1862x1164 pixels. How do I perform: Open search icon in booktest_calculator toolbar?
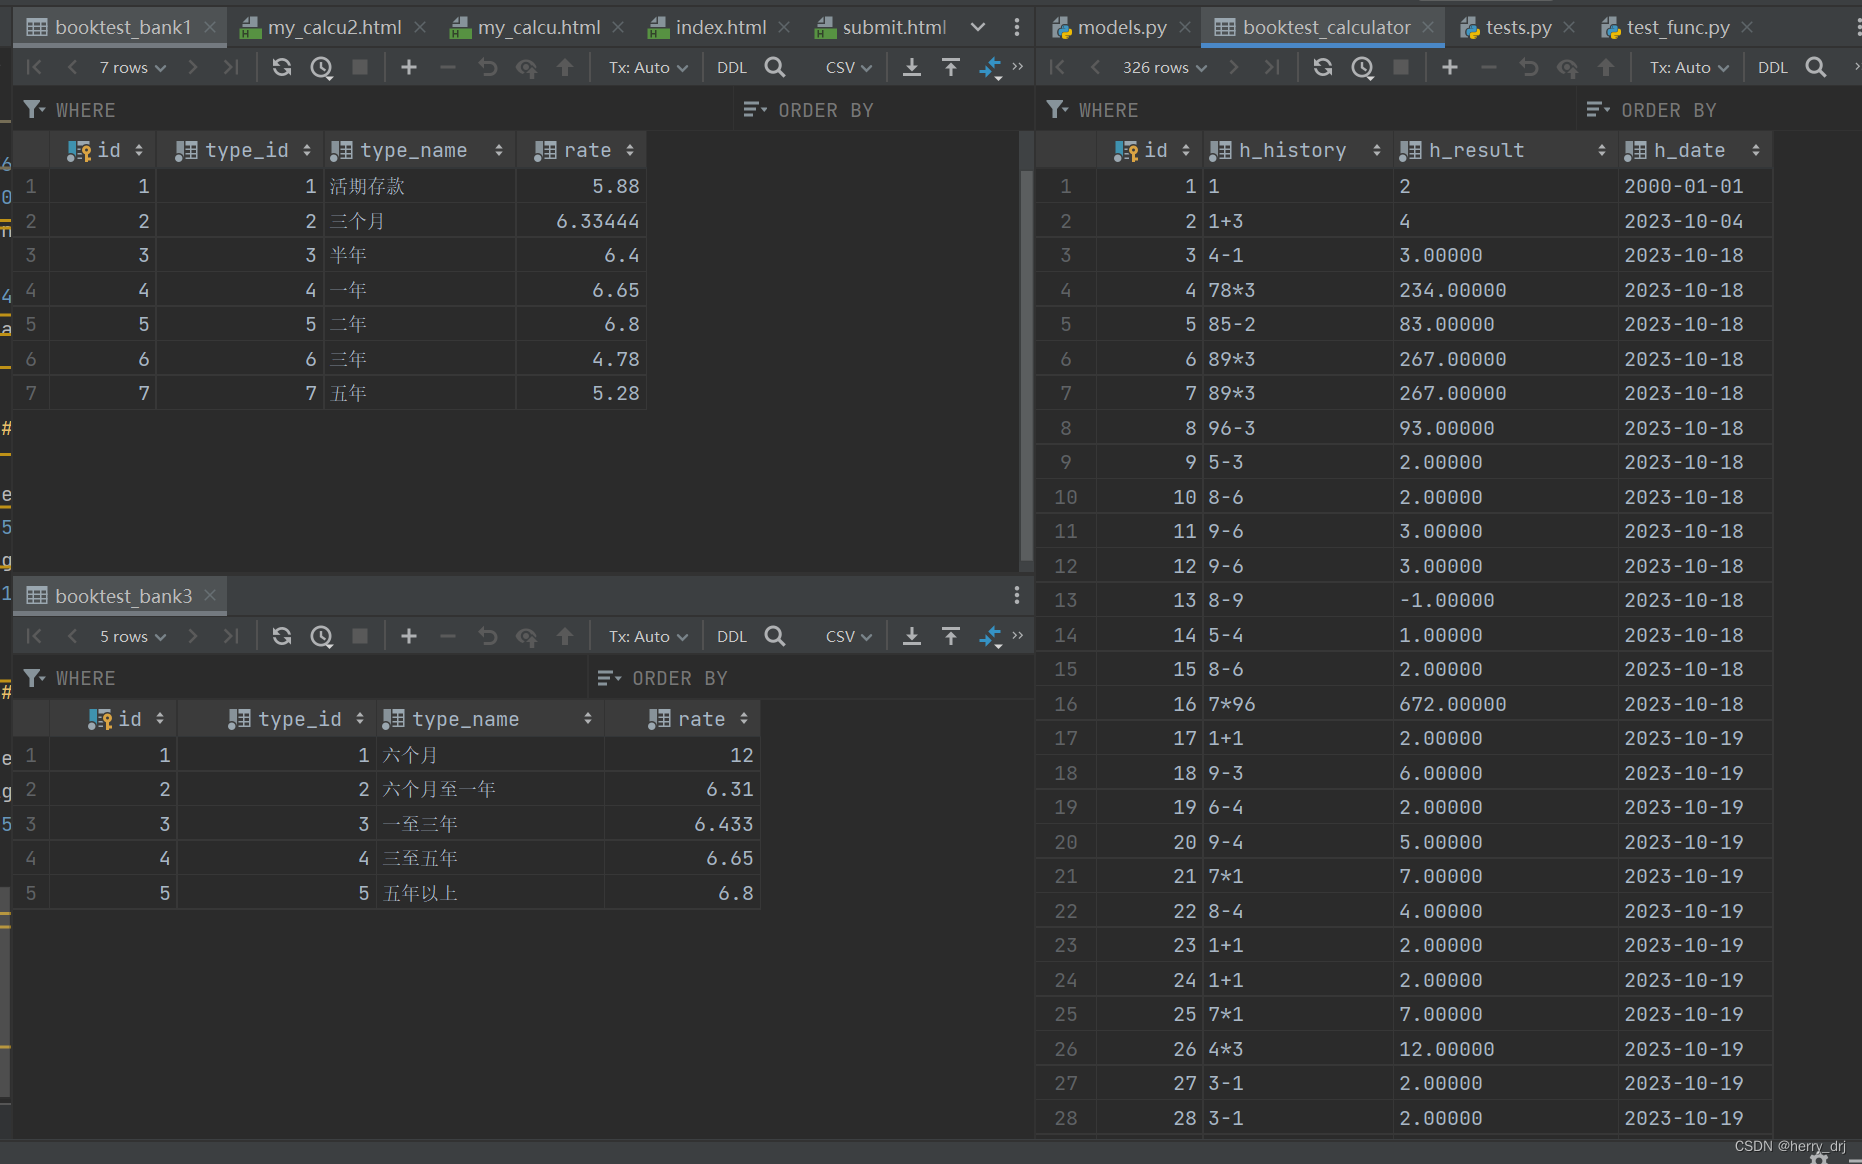1816,67
